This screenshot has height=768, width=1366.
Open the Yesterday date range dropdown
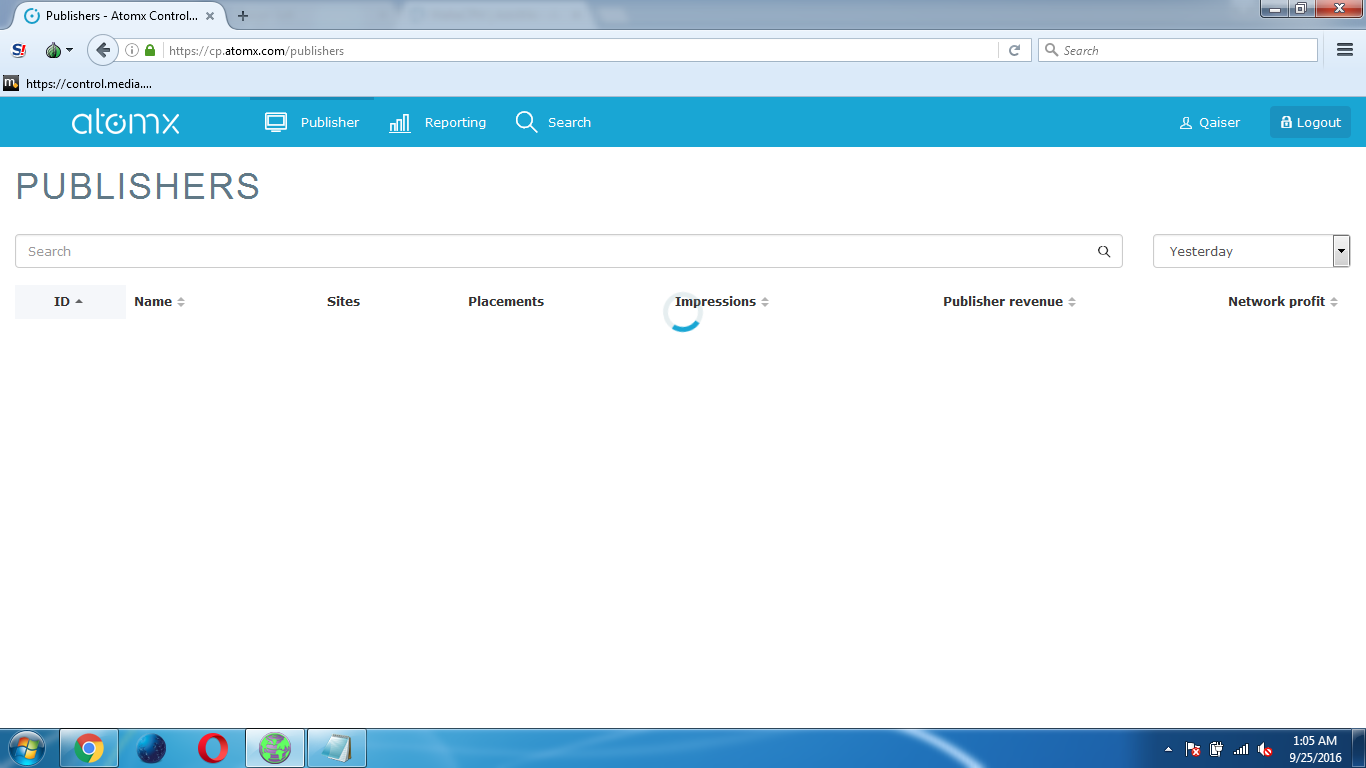point(1251,251)
